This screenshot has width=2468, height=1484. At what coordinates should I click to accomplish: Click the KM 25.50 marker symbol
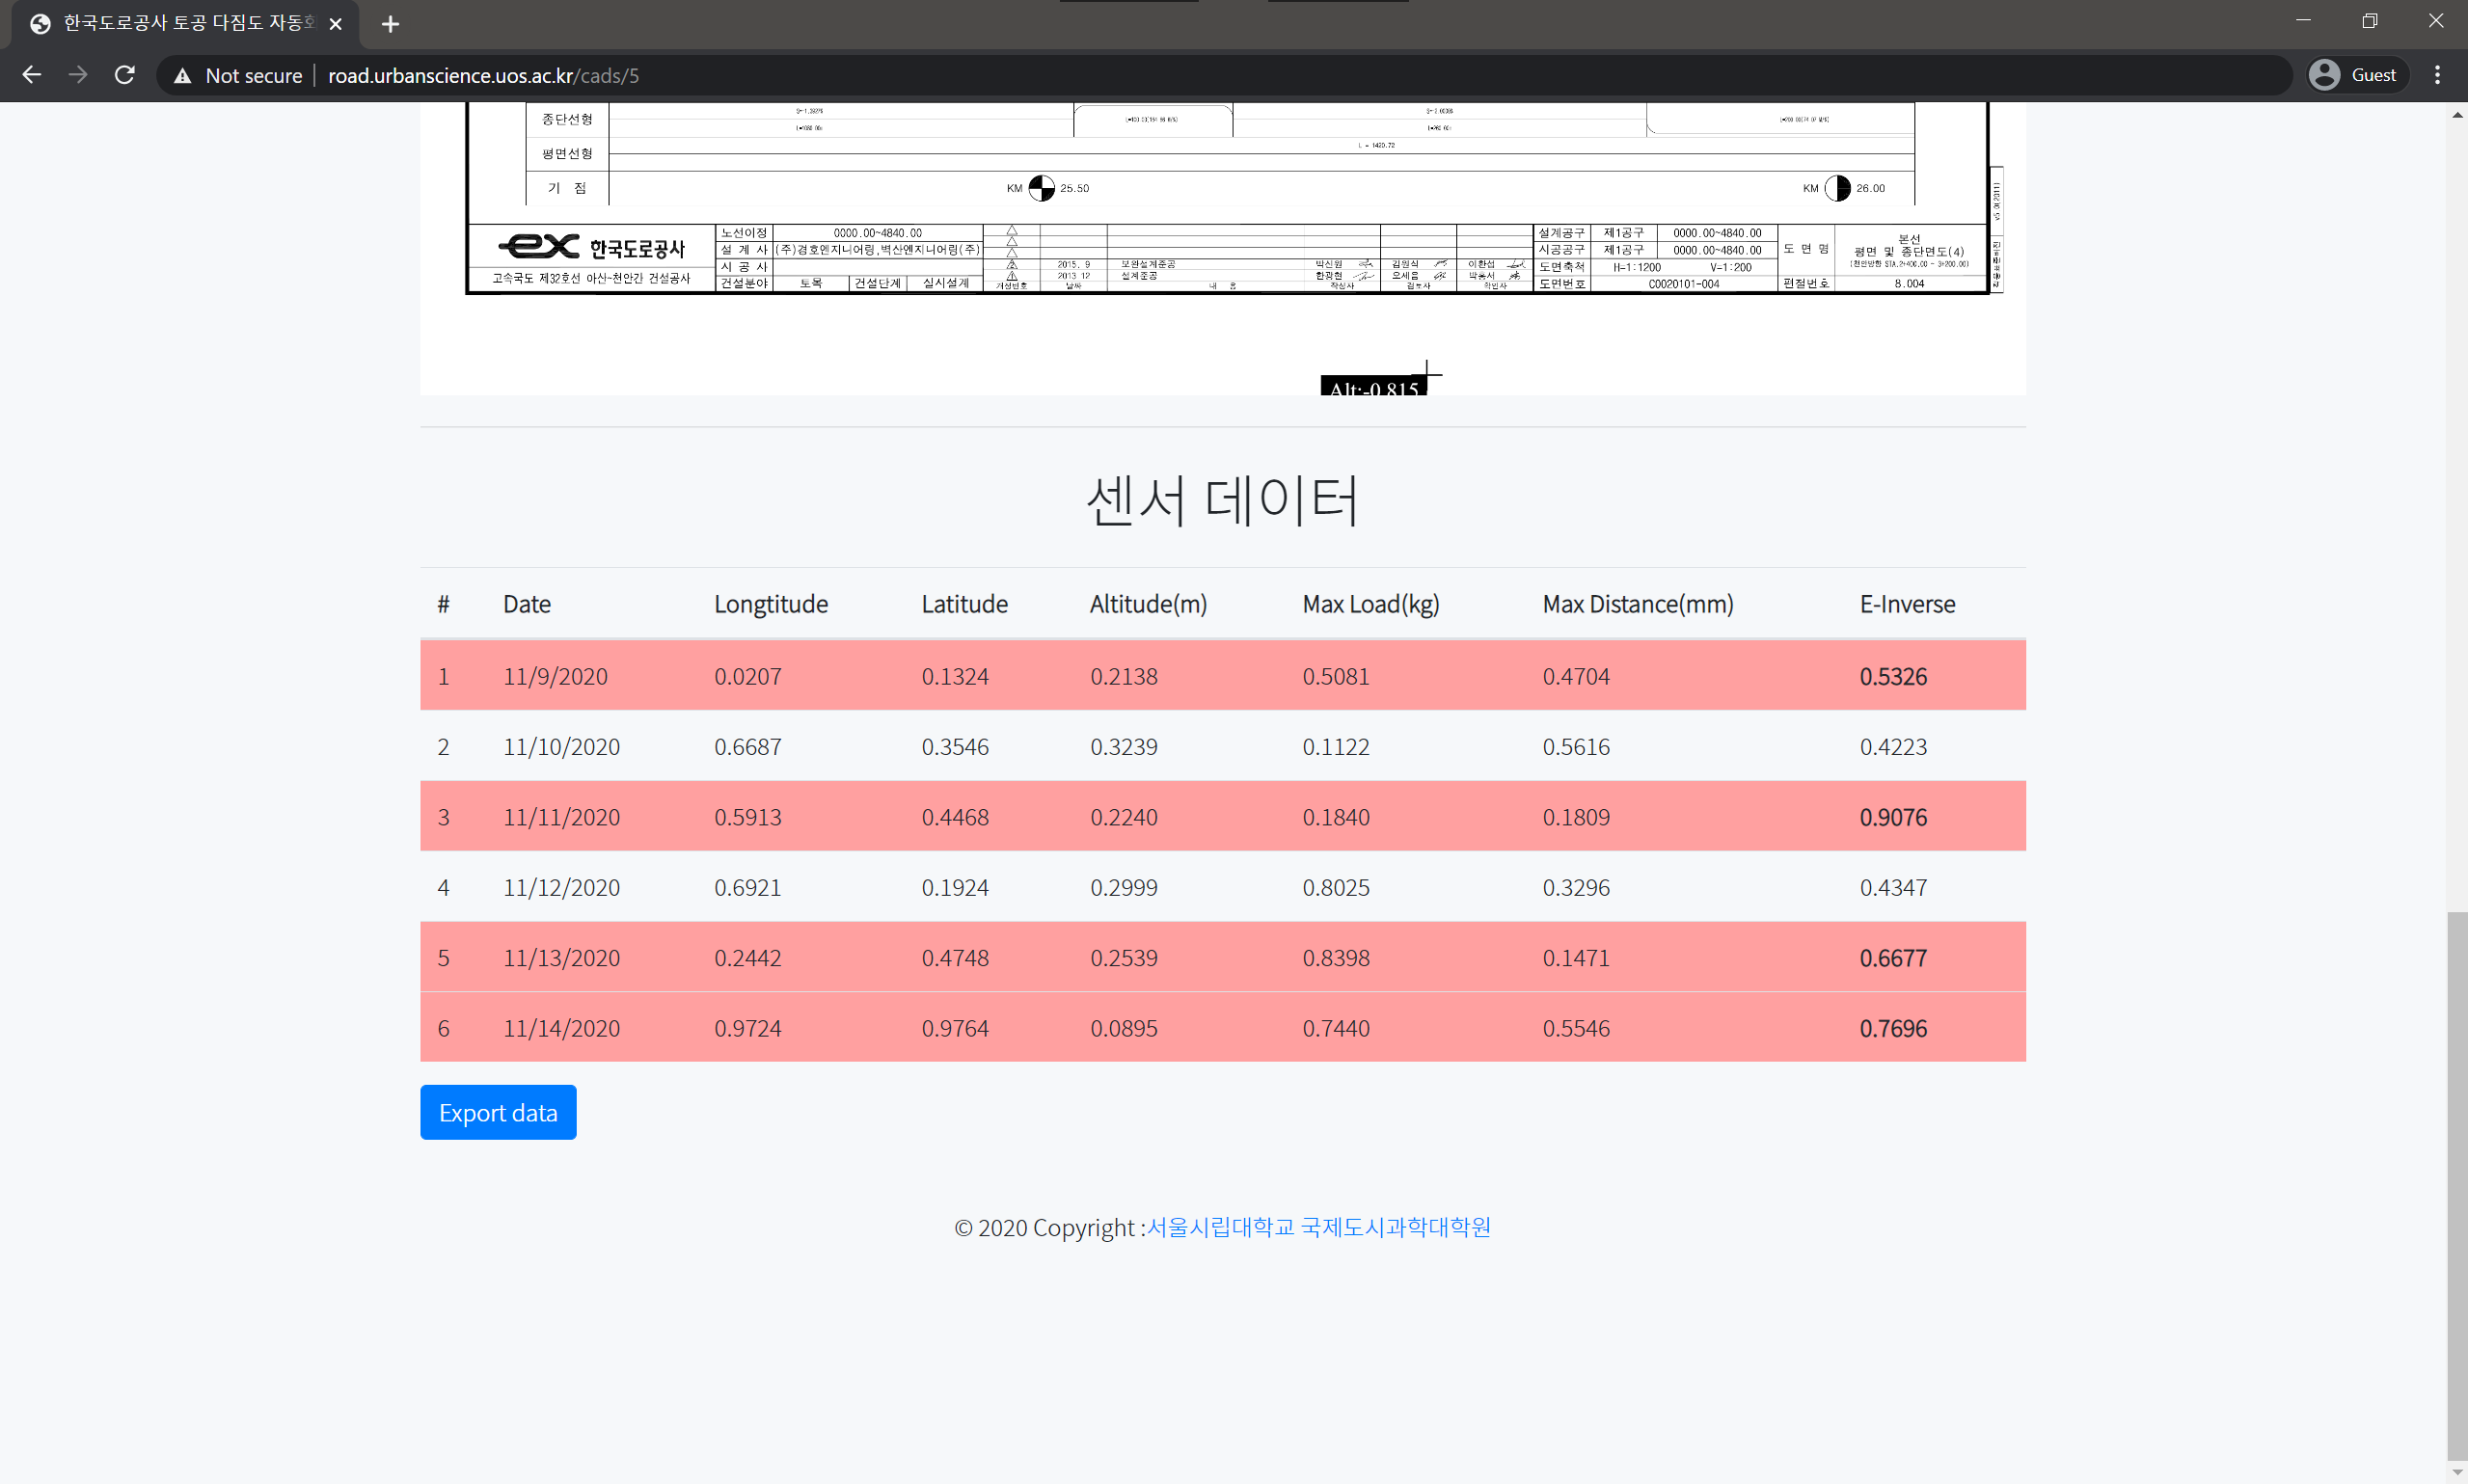click(x=1041, y=188)
